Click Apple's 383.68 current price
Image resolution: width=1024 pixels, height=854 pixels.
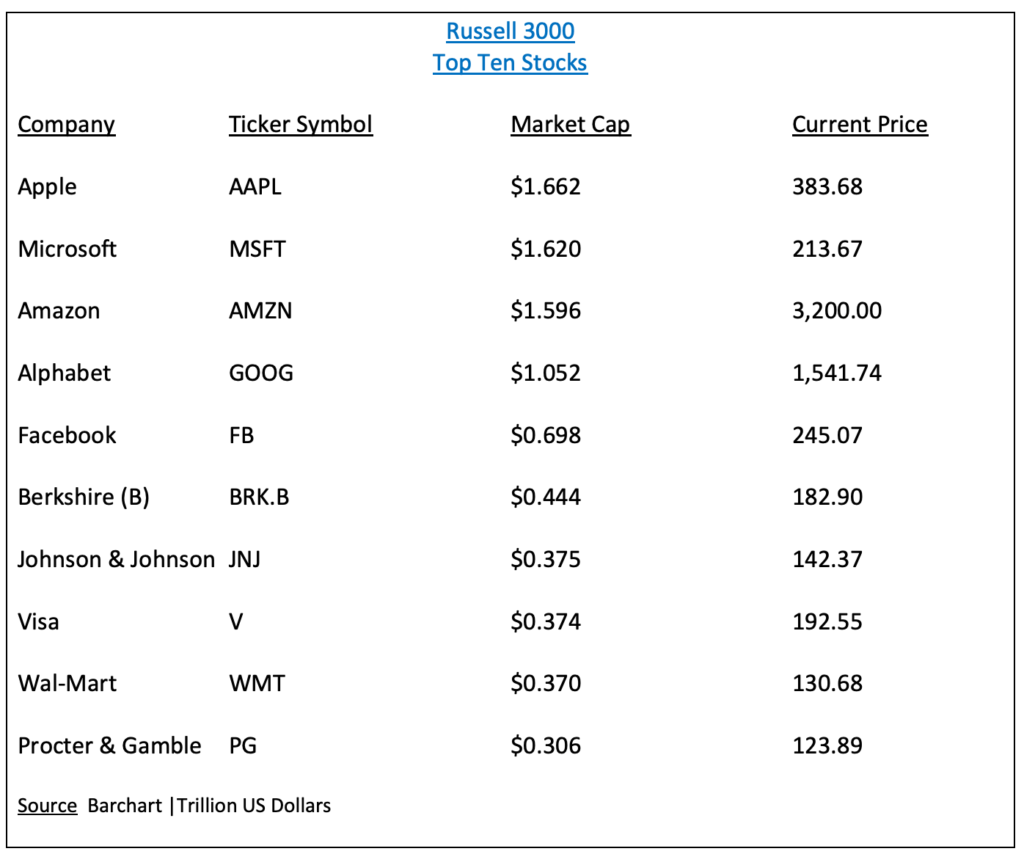pyautogui.click(x=827, y=187)
